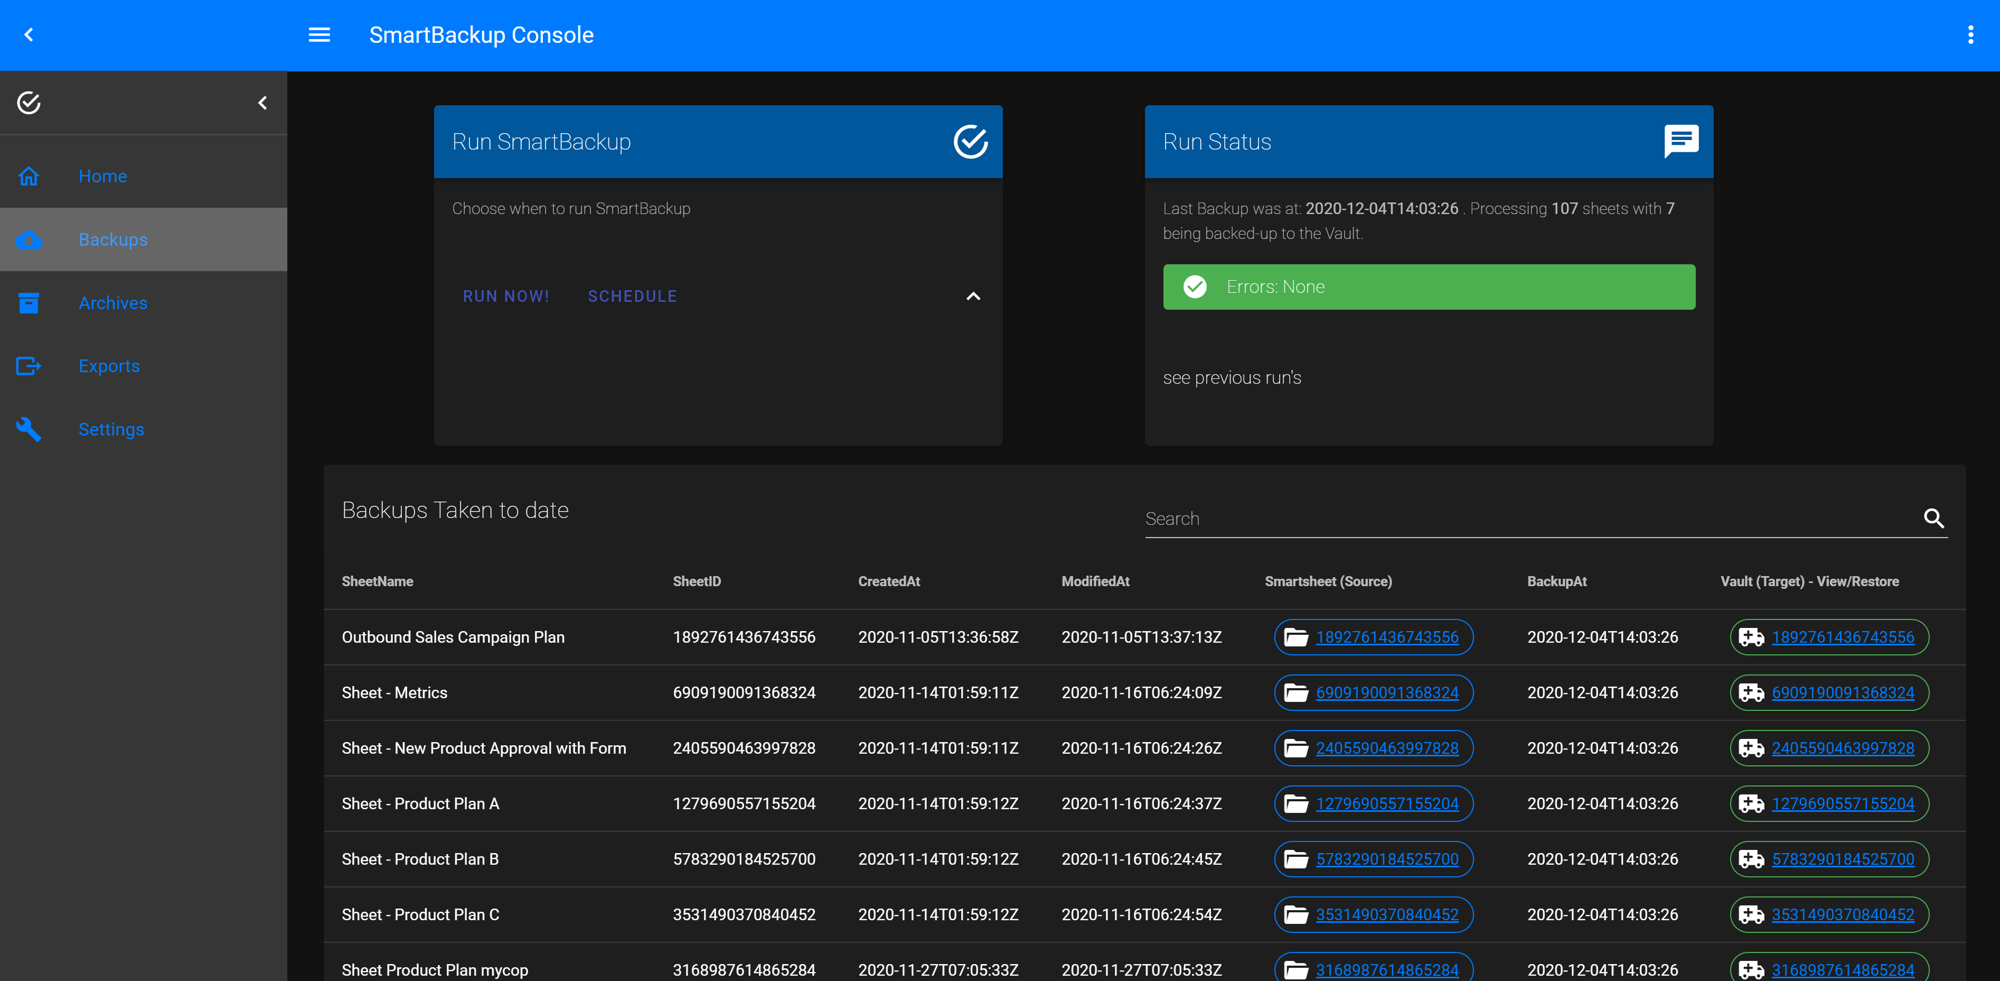Click the Run Status message icon
This screenshot has height=981, width=2000.
(x=1681, y=141)
